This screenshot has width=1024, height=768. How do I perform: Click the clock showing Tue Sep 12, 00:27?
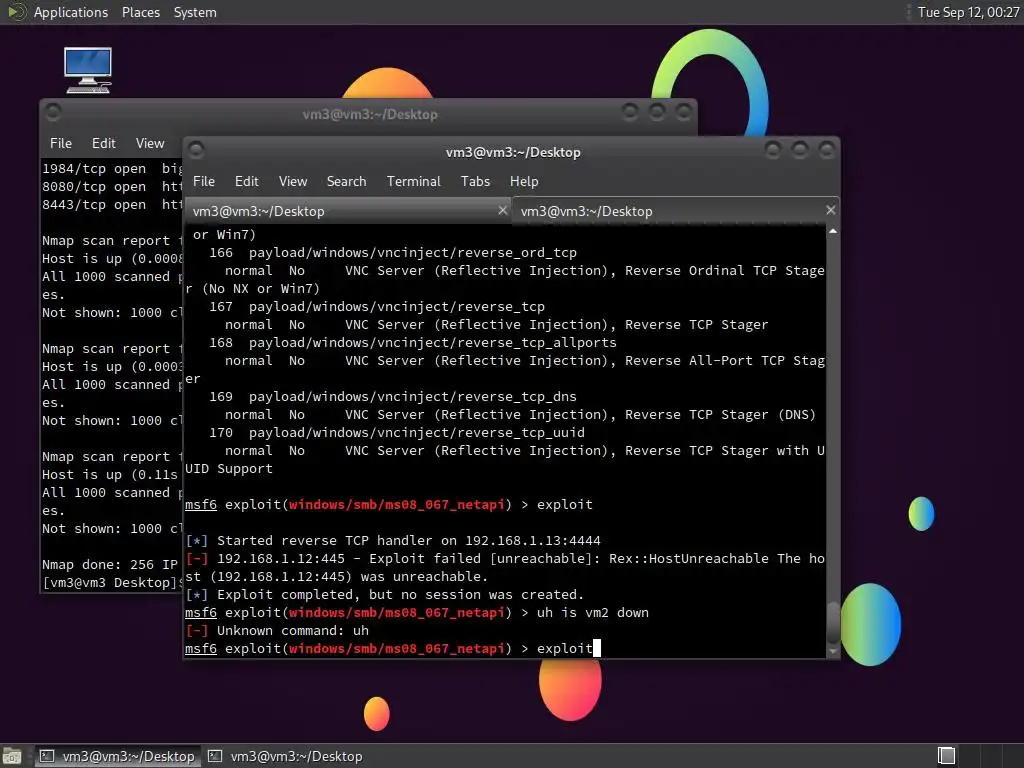[968, 12]
